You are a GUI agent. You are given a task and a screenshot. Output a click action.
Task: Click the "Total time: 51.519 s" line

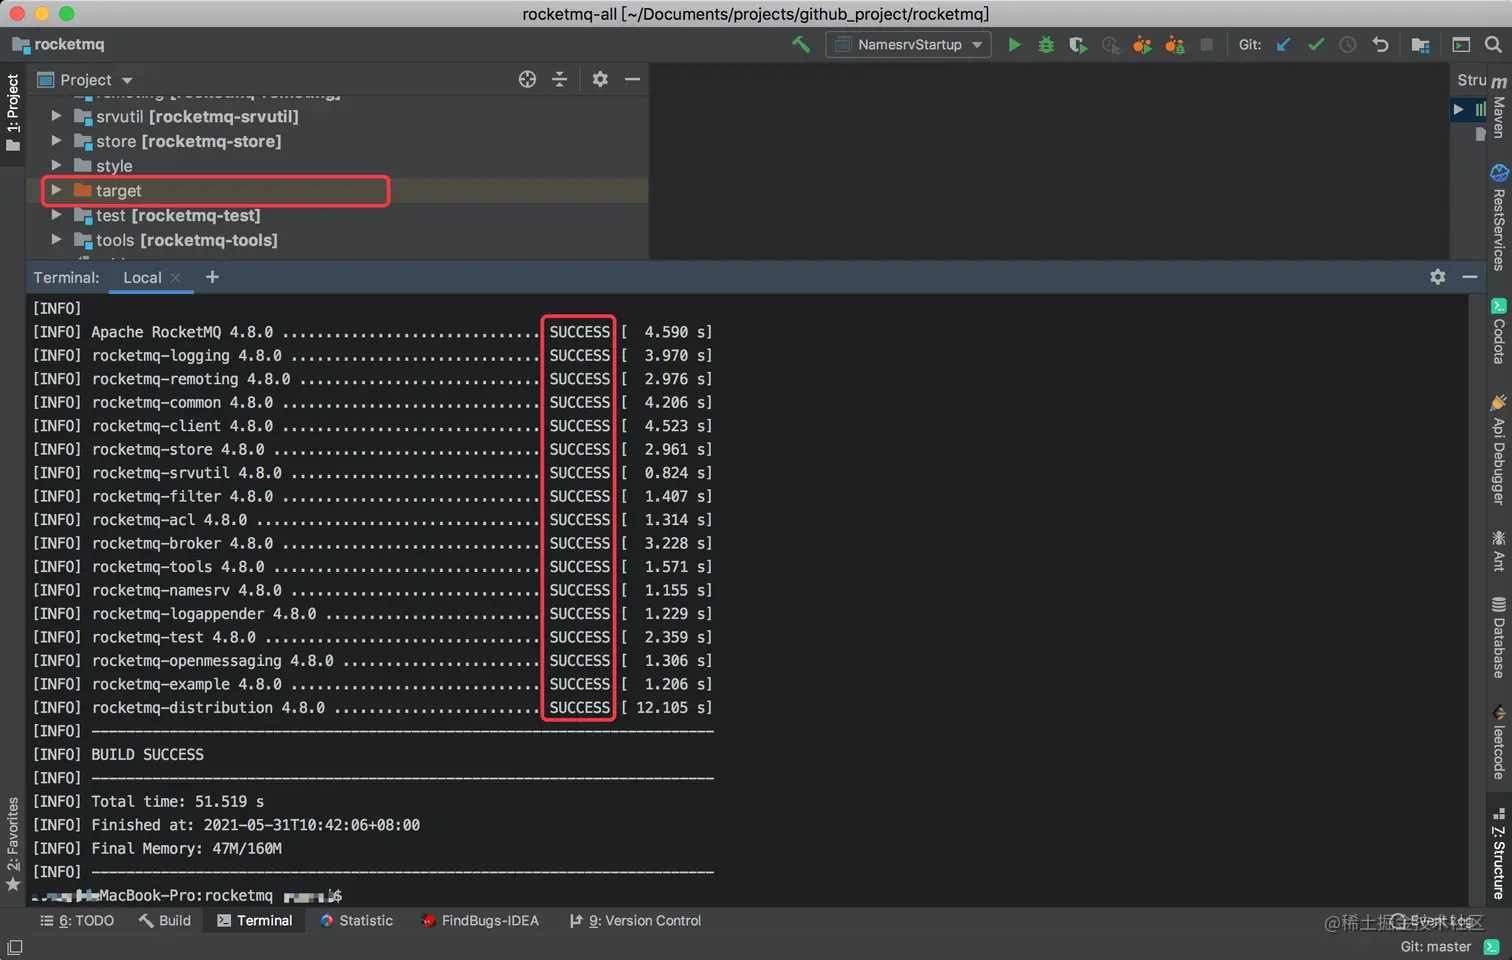pos(177,802)
